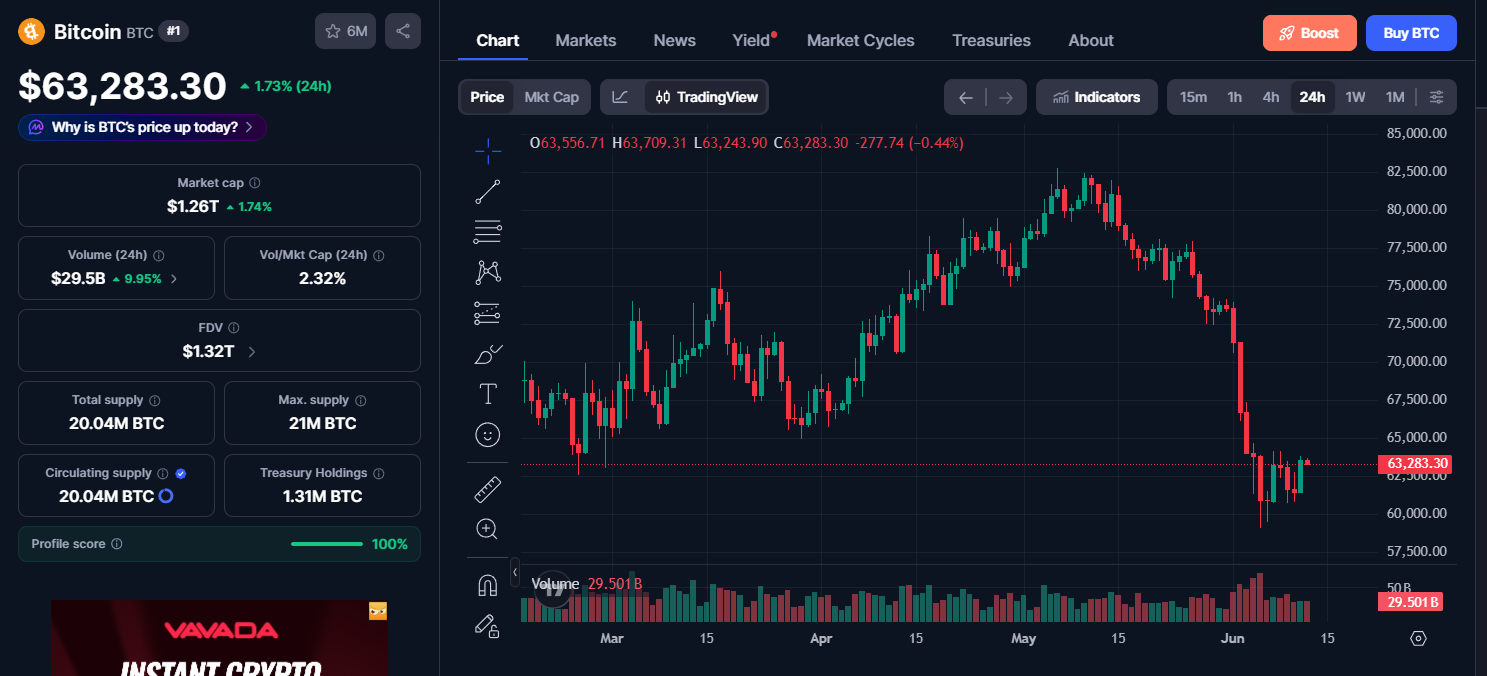Click the Volume indicator legend label
This screenshot has height=676, width=1487.
click(555, 584)
